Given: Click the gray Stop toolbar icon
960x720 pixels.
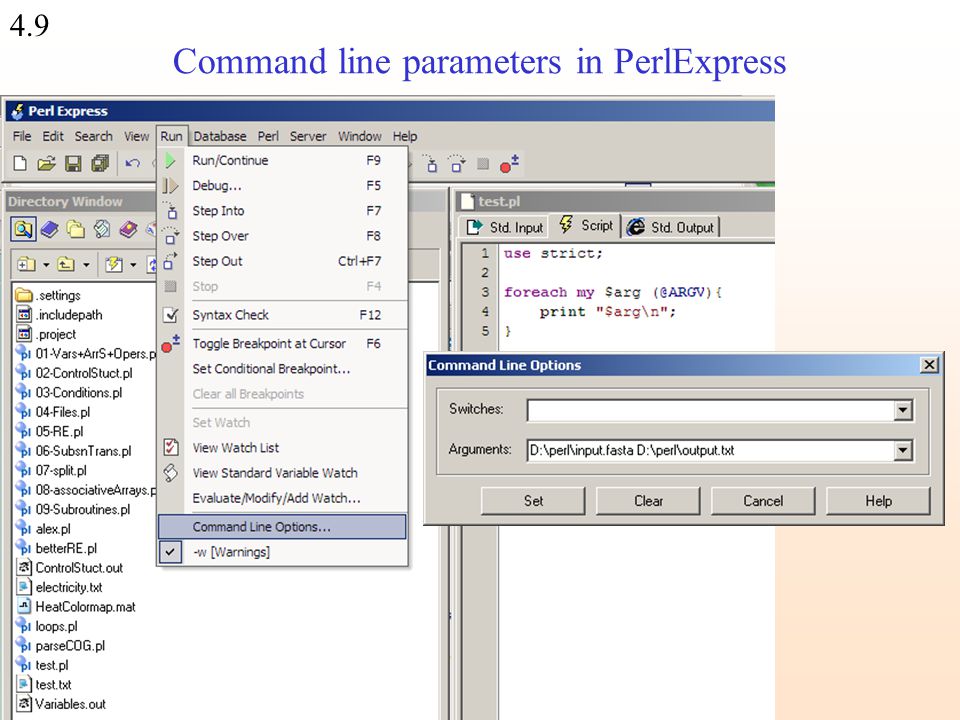Looking at the screenshot, I should coord(483,163).
